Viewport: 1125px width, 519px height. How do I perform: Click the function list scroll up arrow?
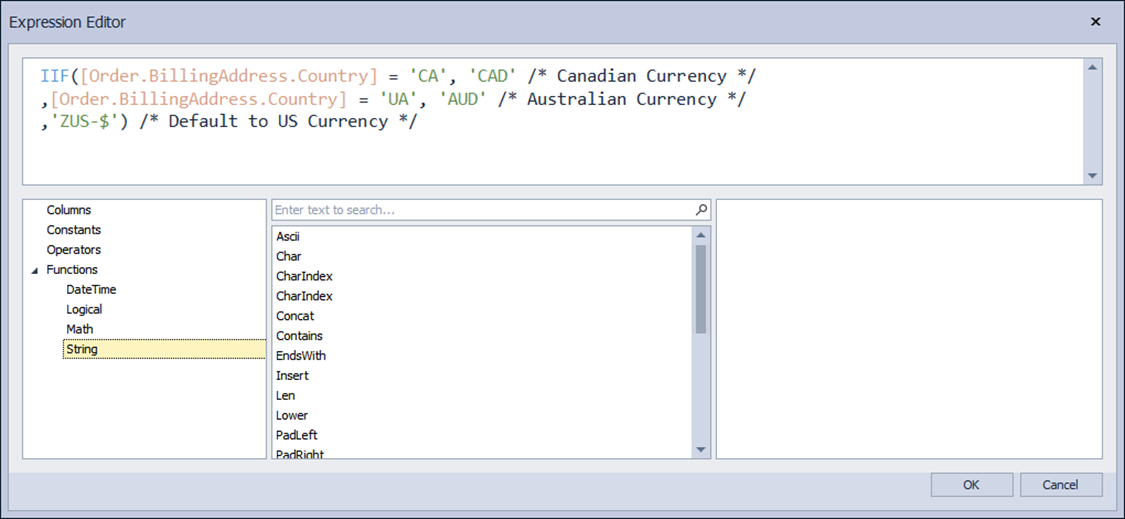tap(701, 235)
